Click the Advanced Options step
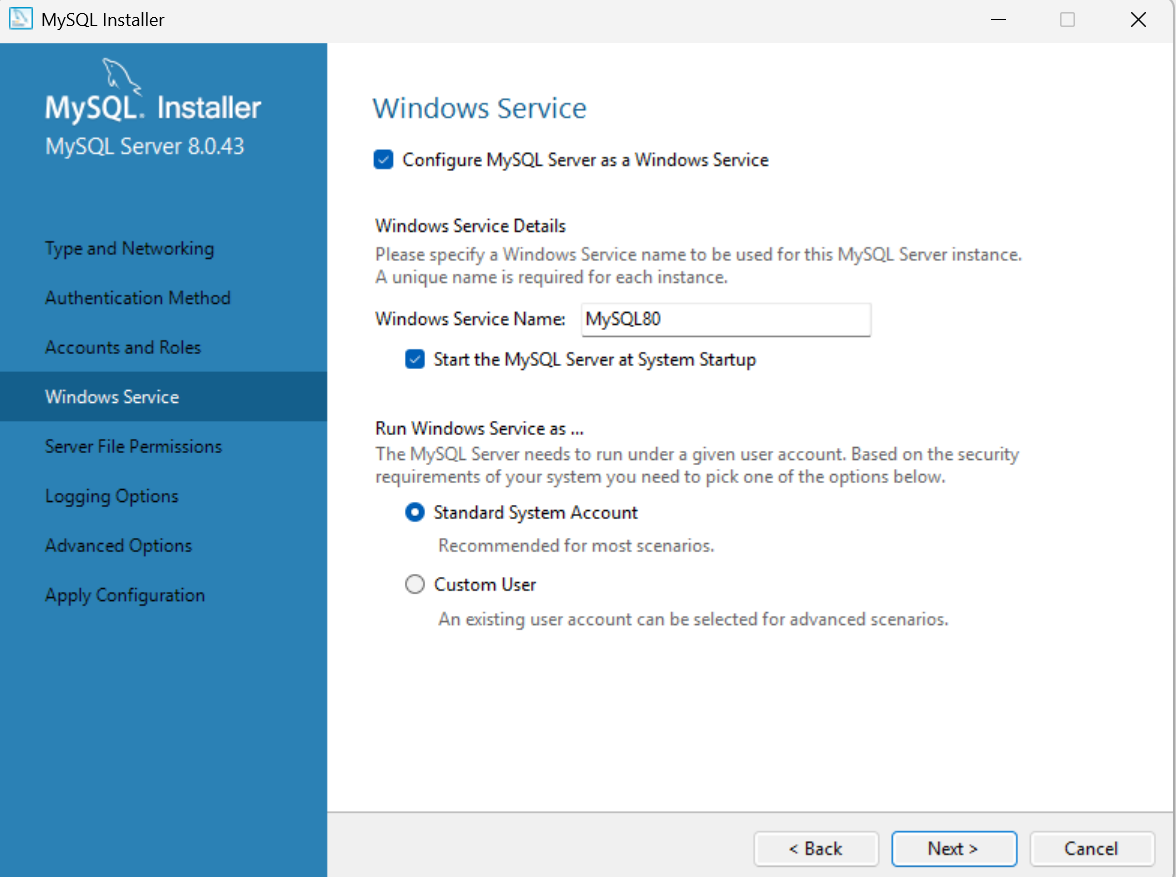 118,545
